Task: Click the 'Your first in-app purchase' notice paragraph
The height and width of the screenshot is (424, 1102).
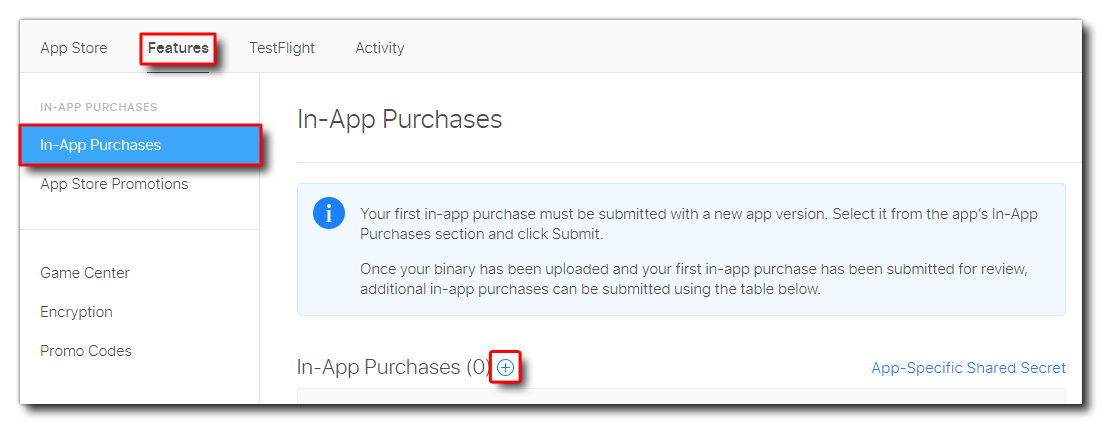Action: (697, 223)
